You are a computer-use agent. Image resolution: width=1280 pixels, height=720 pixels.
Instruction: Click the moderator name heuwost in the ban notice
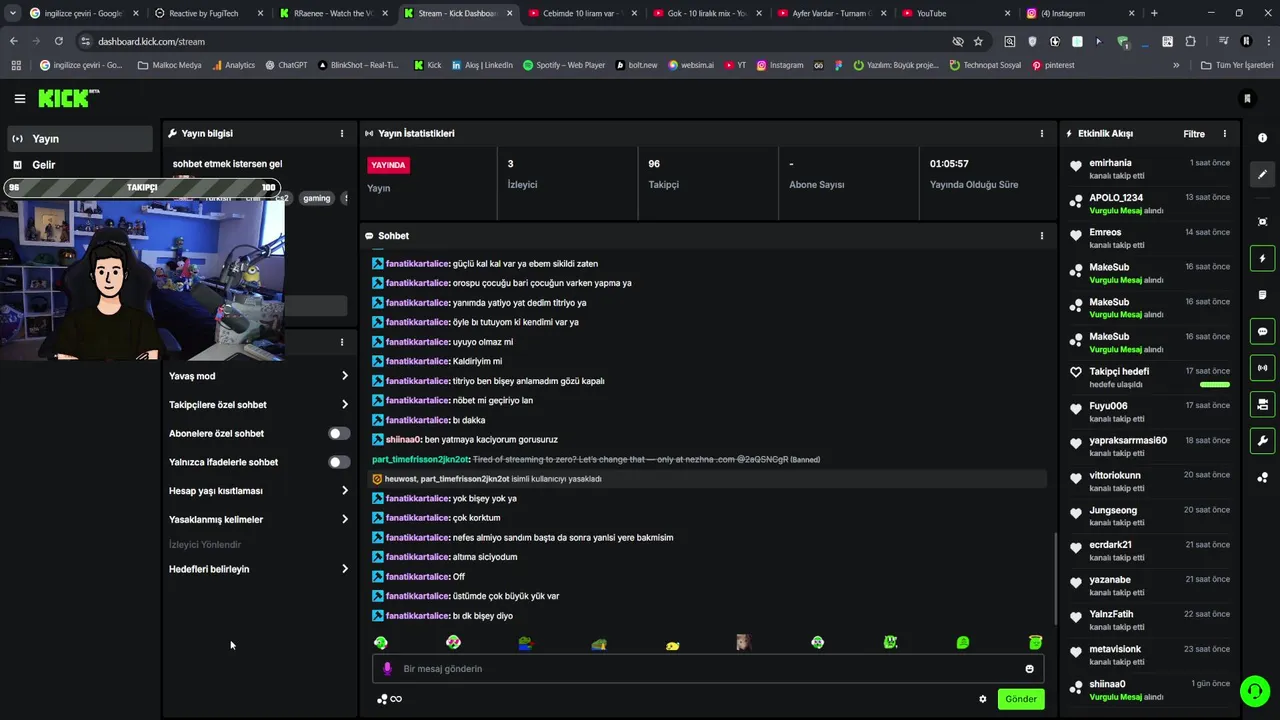pos(400,479)
